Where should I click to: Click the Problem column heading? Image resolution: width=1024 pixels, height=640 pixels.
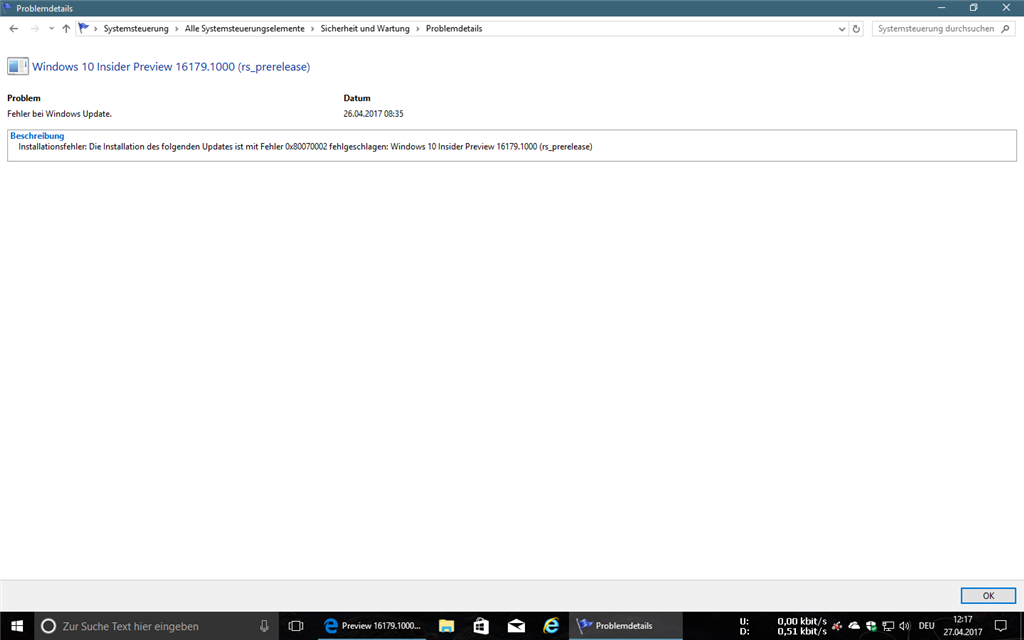(24, 98)
